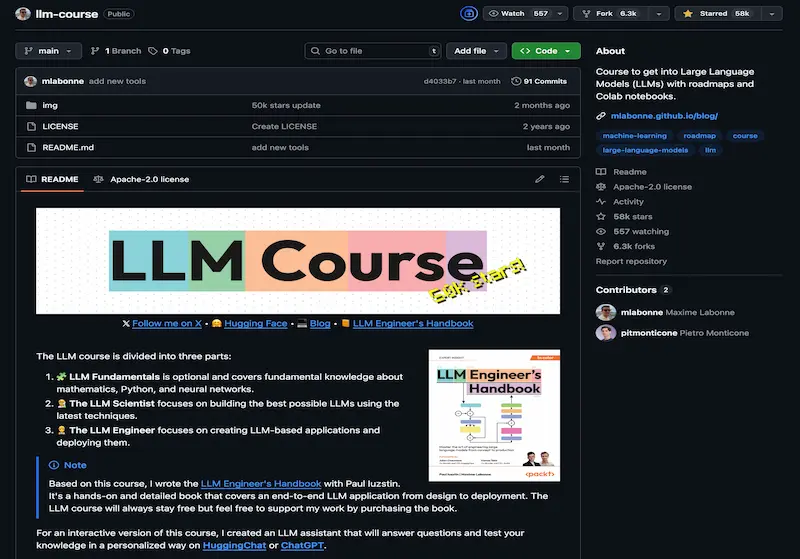The width and height of the screenshot is (800, 559).
Task: Expand the Watch notifications dropdown arrow
Action: click(x=560, y=14)
